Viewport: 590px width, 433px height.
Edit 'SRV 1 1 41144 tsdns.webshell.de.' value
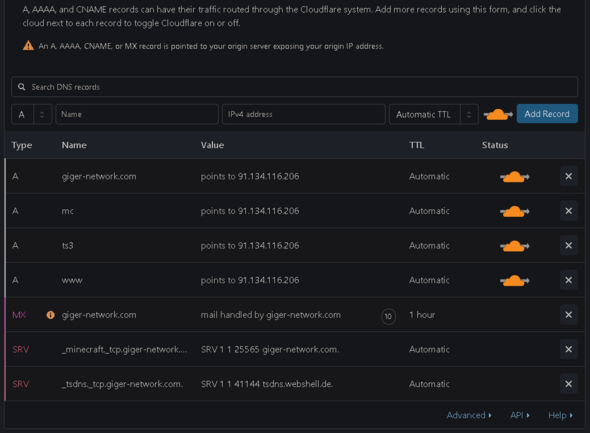pos(267,384)
